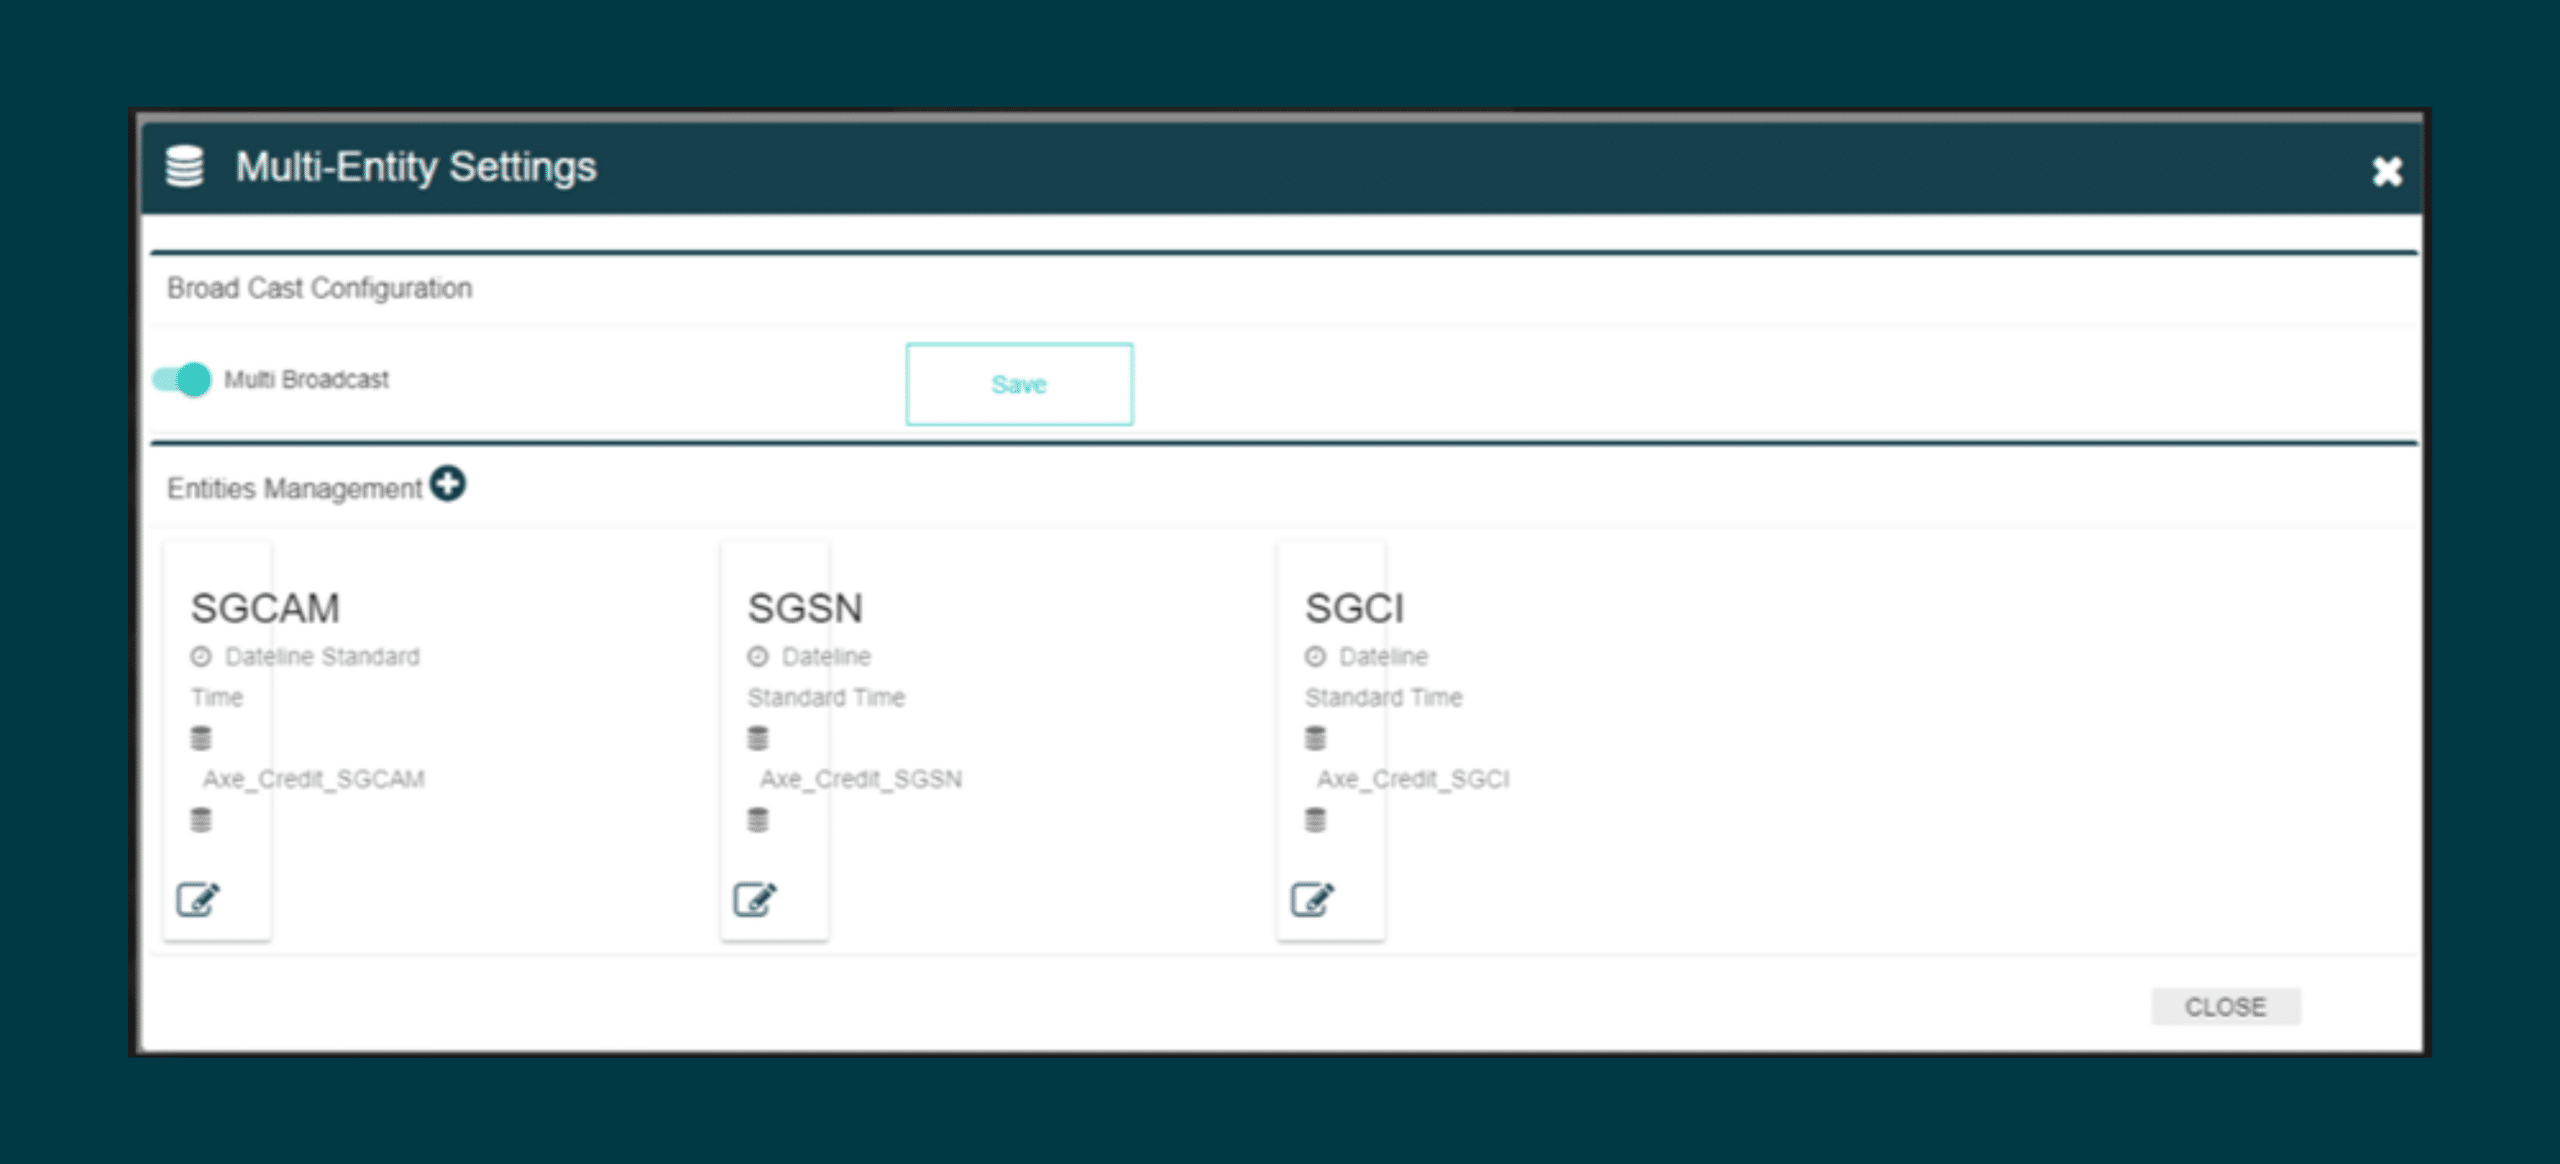The image size is (2560, 1164).
Task: Click SGCI Dateline timezone text
Action: click(x=1384, y=656)
